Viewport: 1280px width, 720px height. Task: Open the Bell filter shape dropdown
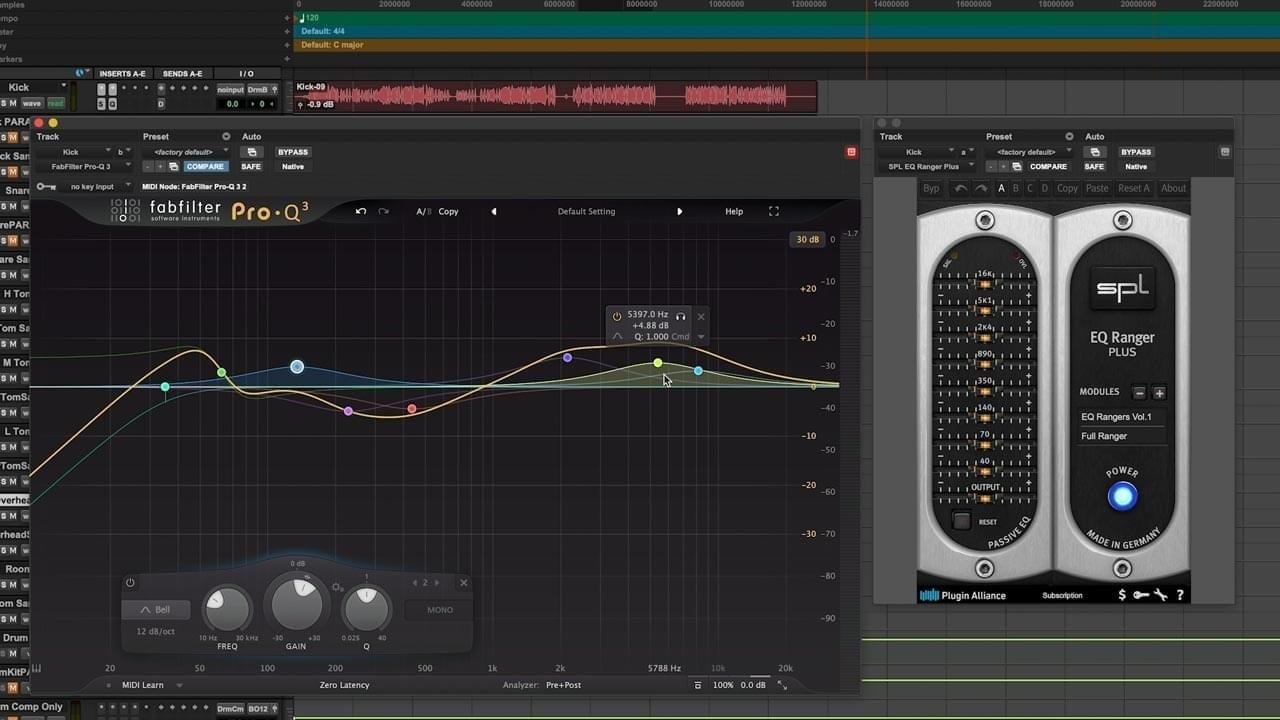pyautogui.click(x=155, y=609)
